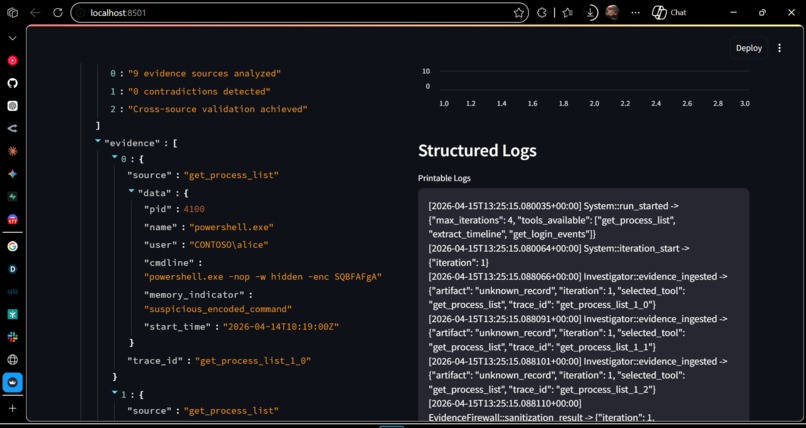The width and height of the screenshot is (806, 428).
Task: Click the chart y-axis label 10
Action: click(x=426, y=71)
